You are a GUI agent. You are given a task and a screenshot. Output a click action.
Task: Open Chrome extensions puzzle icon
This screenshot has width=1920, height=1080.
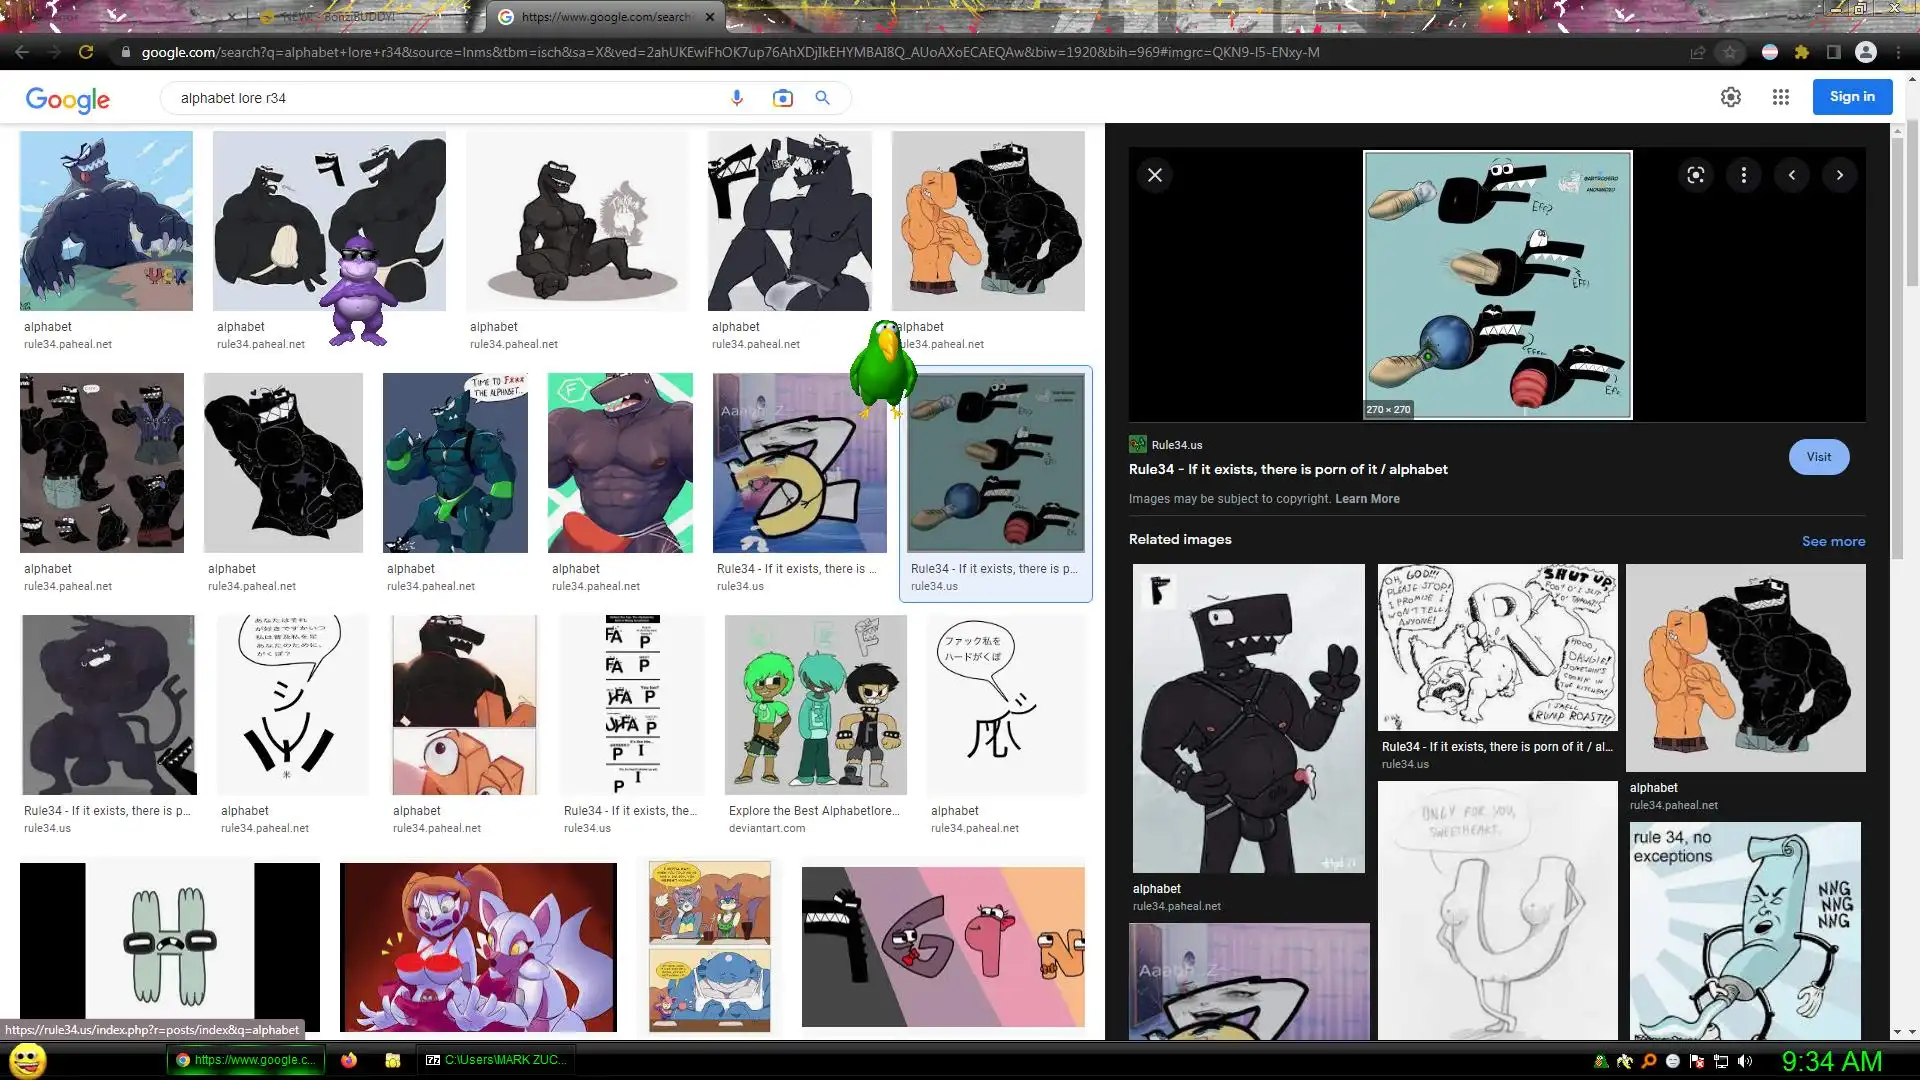tap(1802, 52)
